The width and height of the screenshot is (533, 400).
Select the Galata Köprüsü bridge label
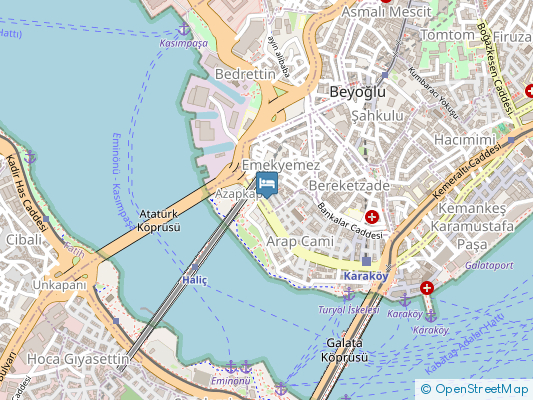point(344,350)
